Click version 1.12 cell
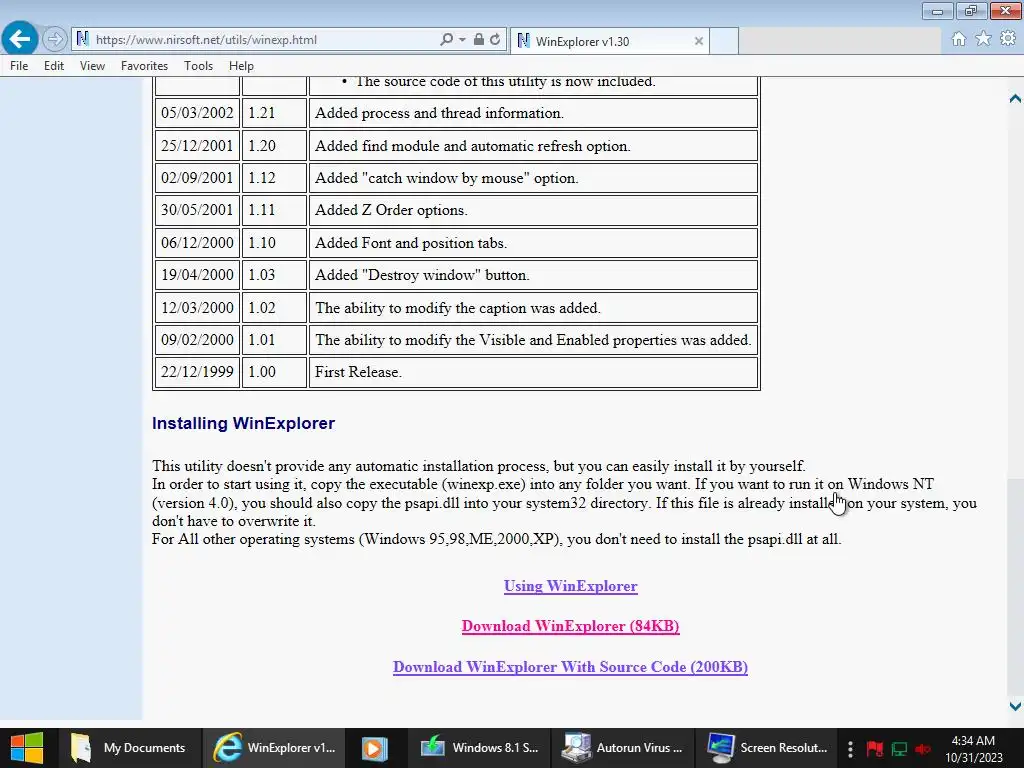The height and width of the screenshot is (768, 1024). point(274,178)
